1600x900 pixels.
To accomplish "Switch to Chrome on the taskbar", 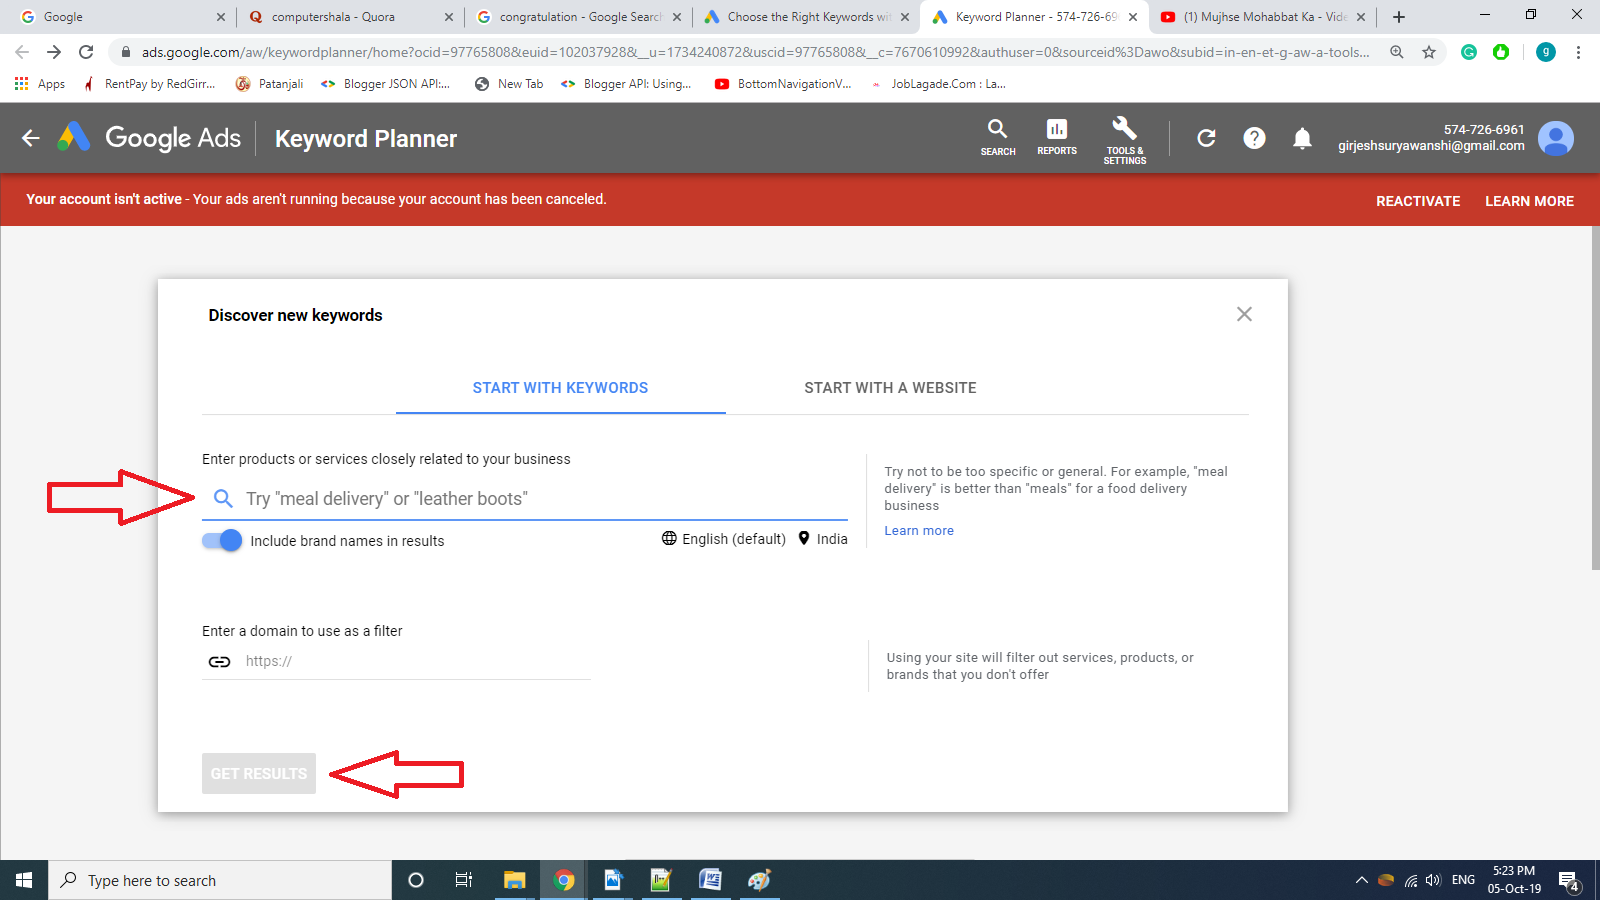I will click(564, 880).
